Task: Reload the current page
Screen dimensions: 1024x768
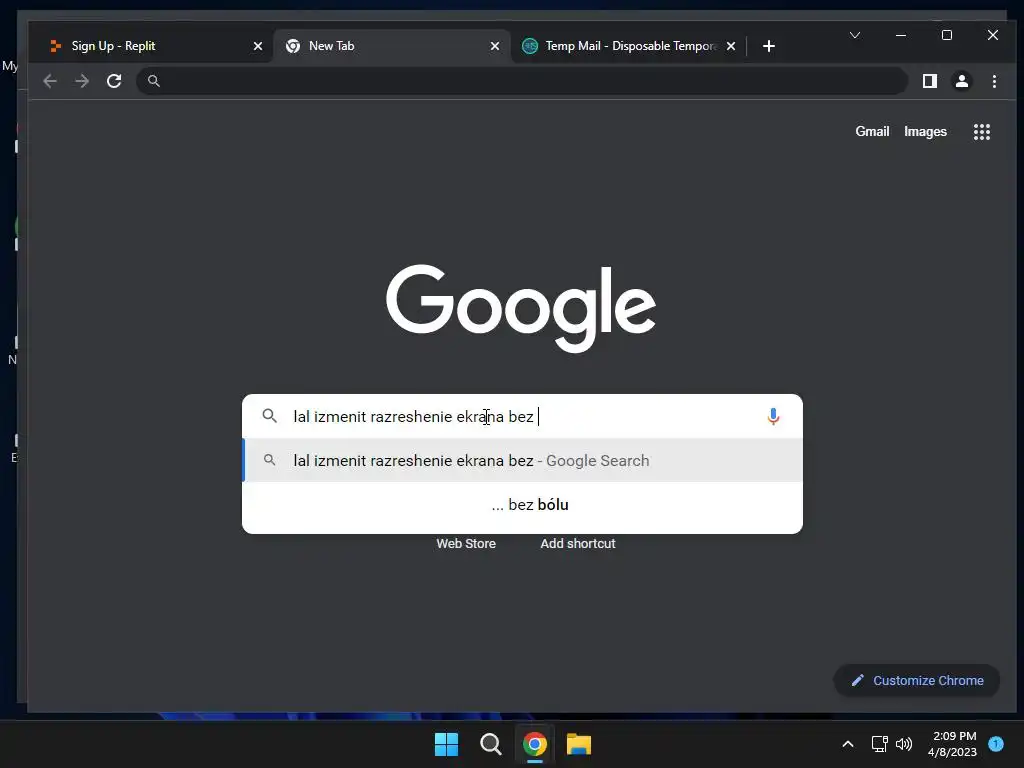Action: (114, 81)
